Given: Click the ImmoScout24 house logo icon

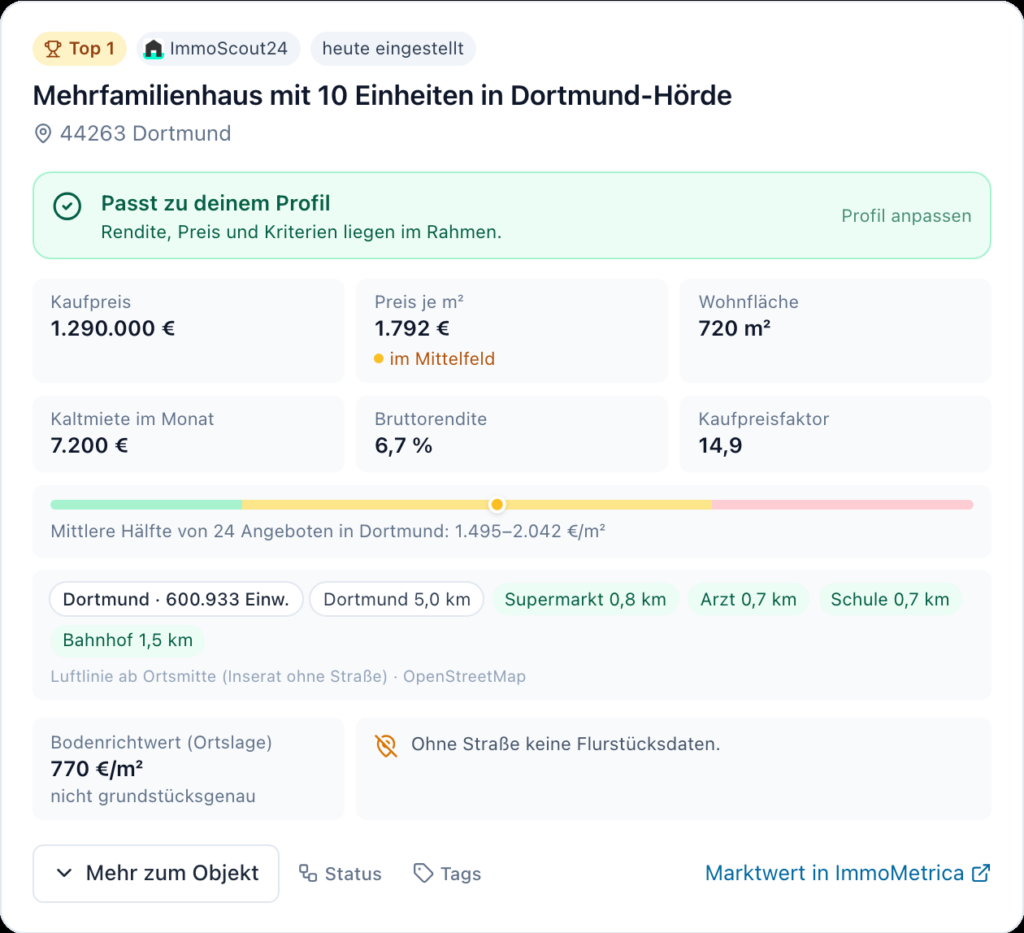Looking at the screenshot, I should (x=153, y=49).
